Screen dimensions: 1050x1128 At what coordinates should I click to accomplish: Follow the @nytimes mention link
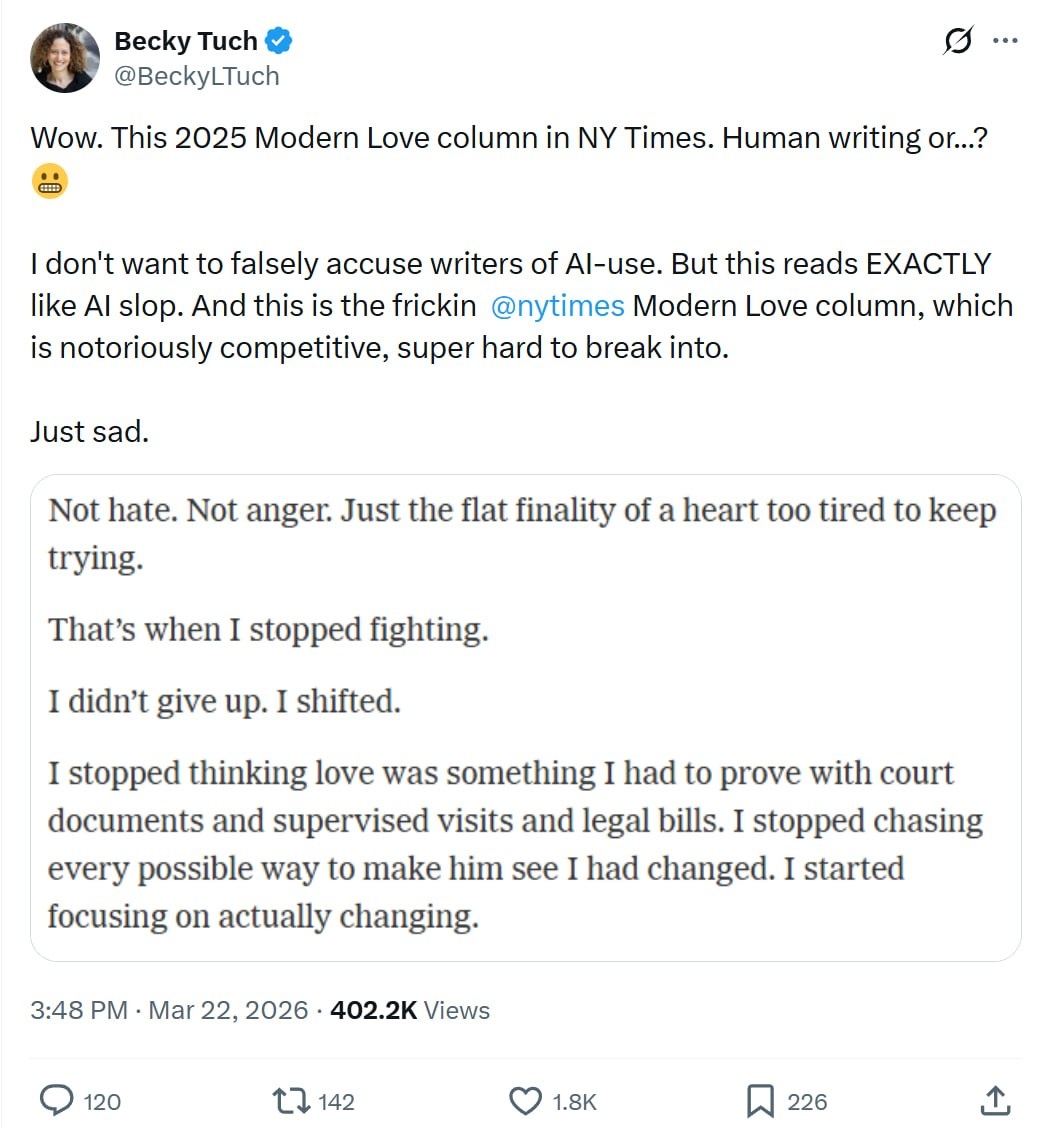[559, 306]
